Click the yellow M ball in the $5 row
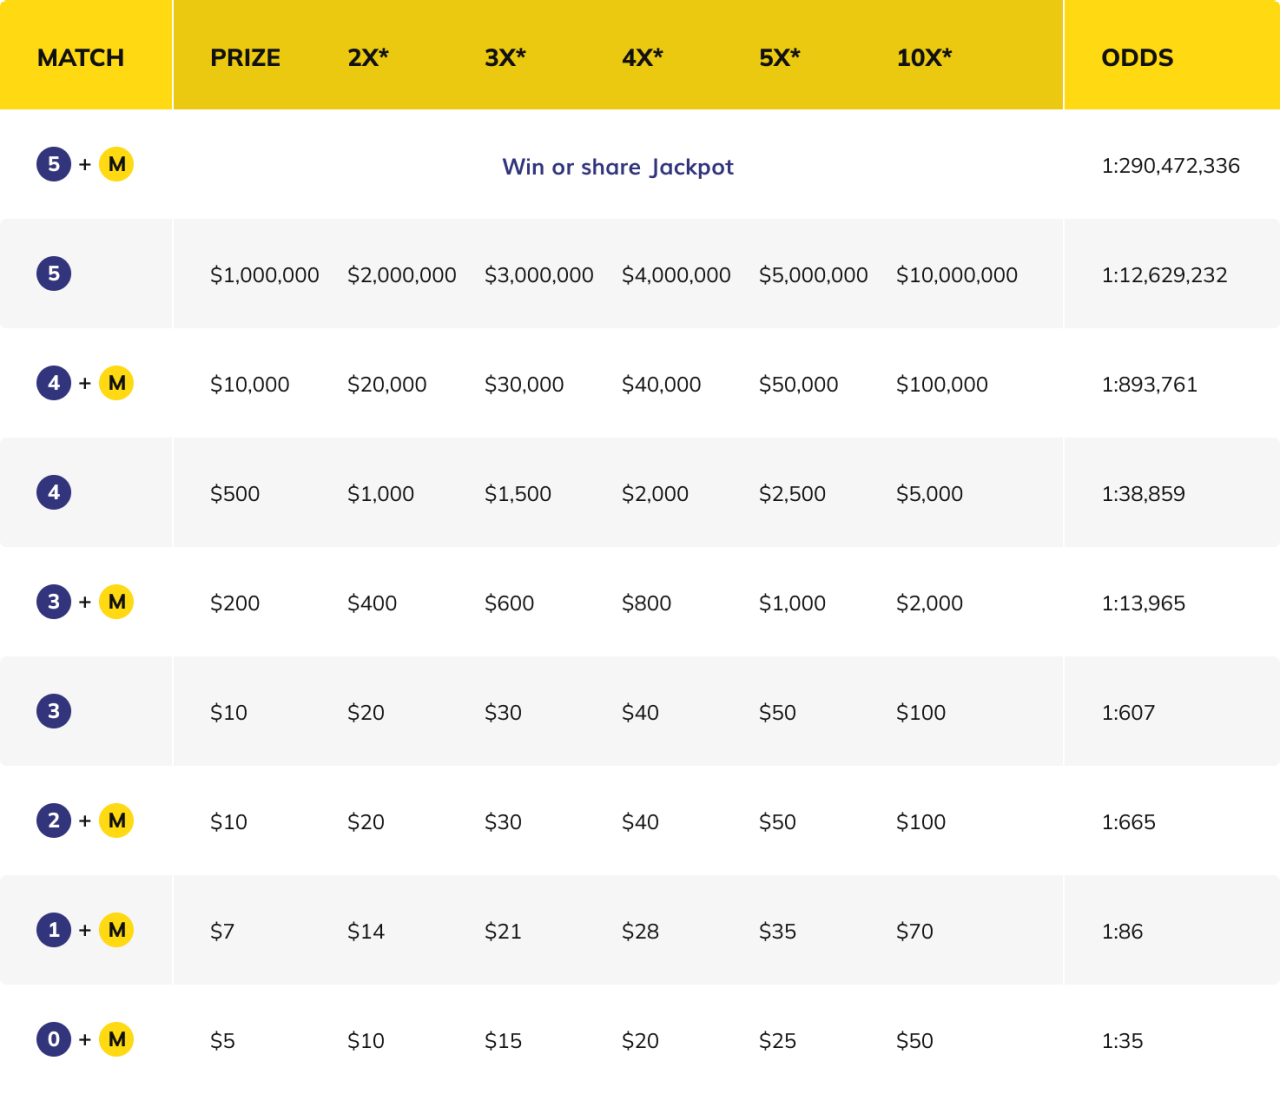1280x1094 pixels. [x=117, y=1039]
